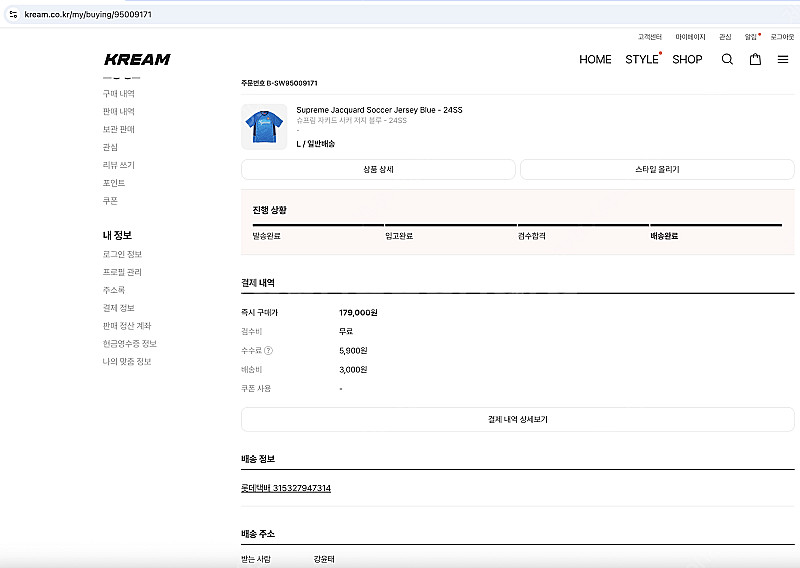Select 프로필 관리 in the sidebar
Screen dimensions: 800x568
(x=122, y=272)
